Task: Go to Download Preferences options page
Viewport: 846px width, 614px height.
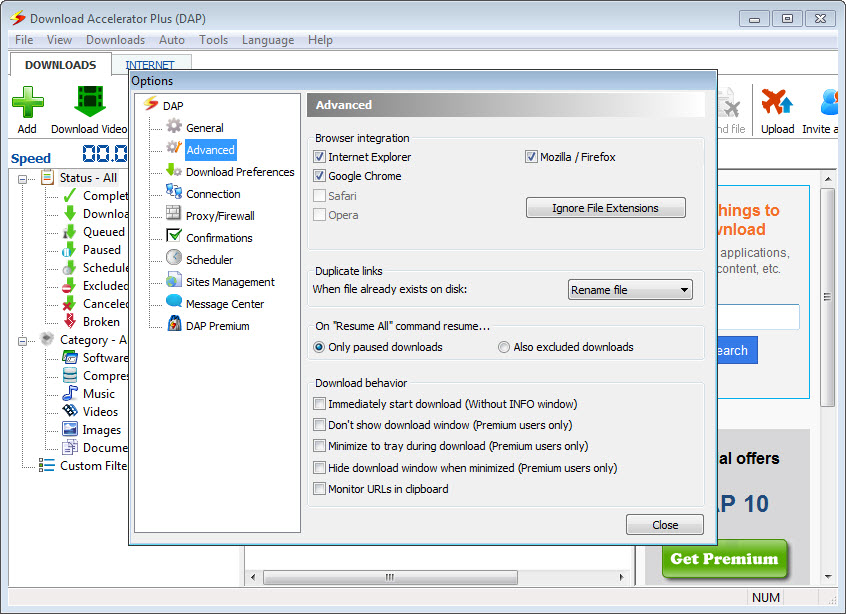Action: tap(240, 172)
